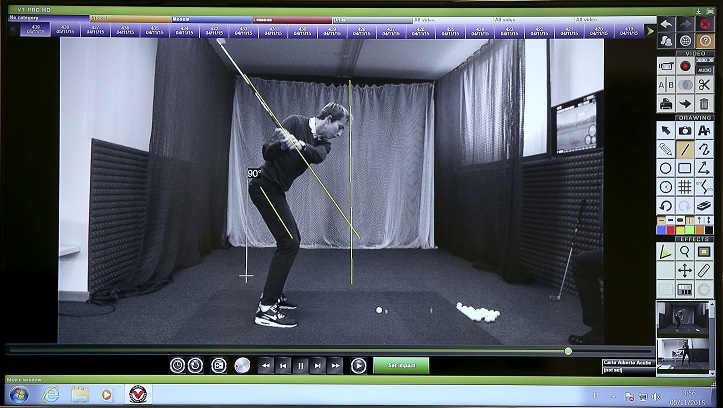
Task: Choose the thick line thickness option
Action: click(680, 220)
